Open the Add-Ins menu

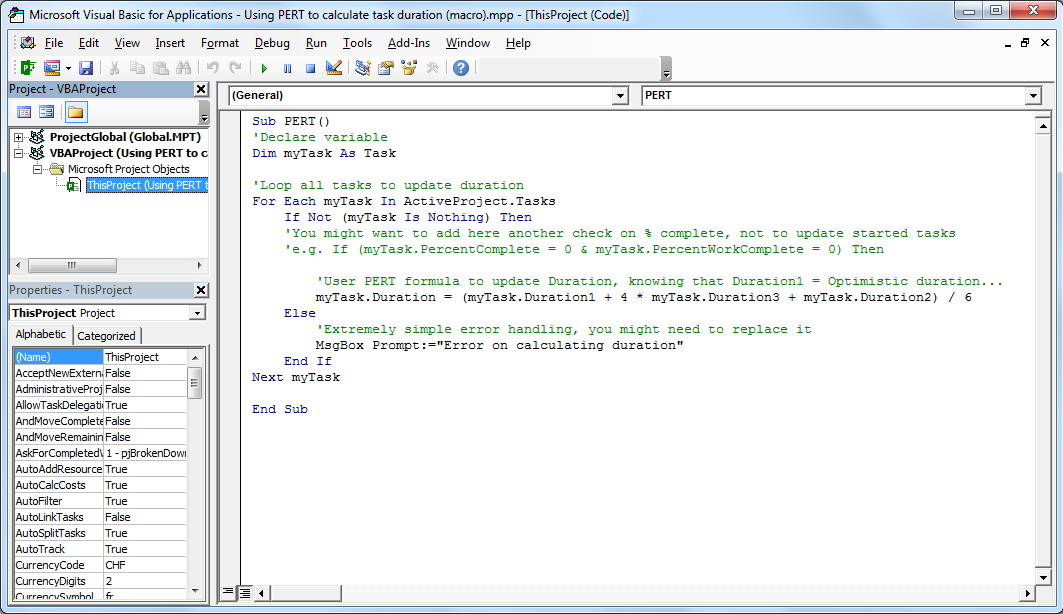(409, 43)
